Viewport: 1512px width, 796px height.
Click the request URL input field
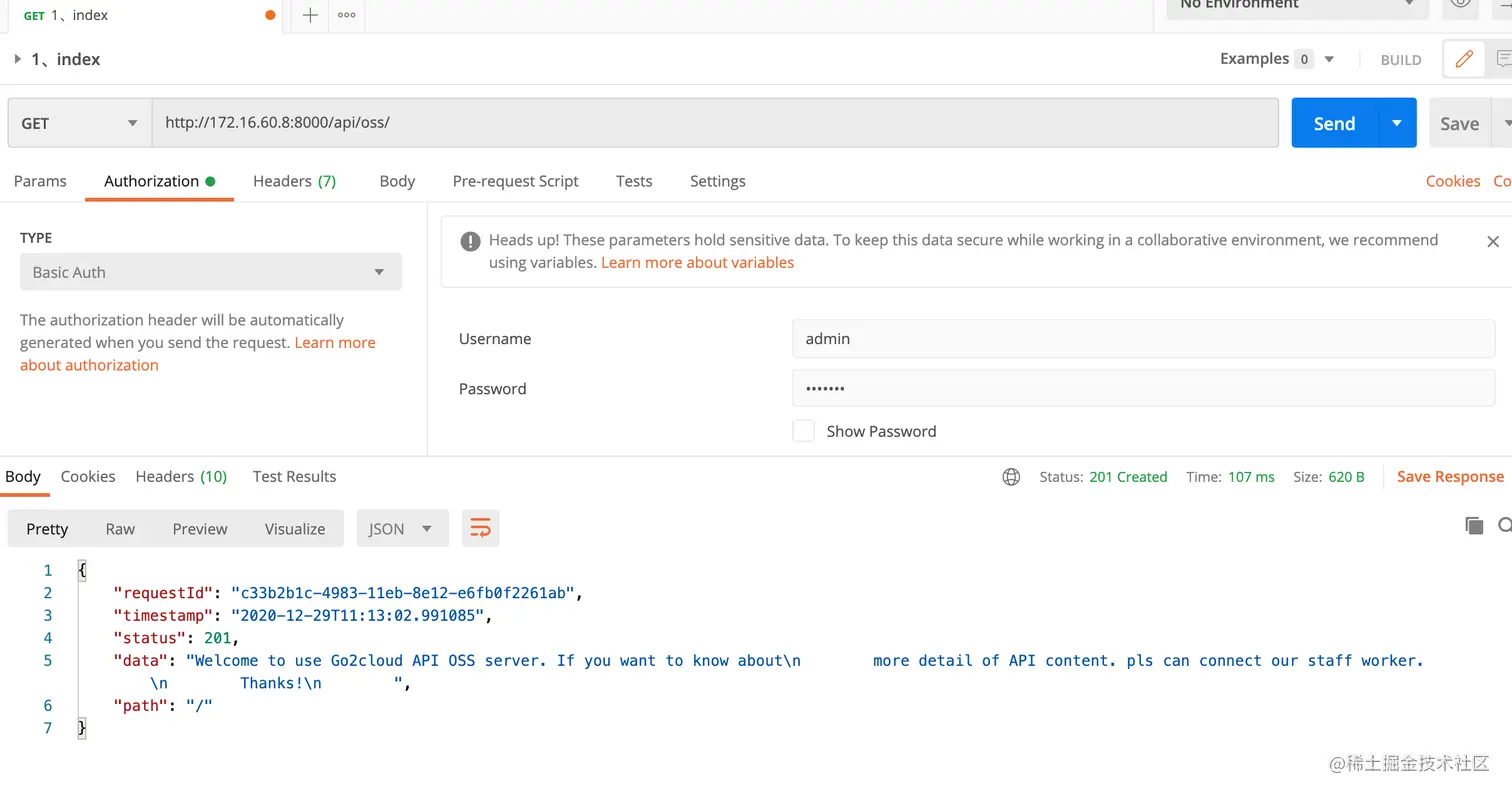(714, 123)
